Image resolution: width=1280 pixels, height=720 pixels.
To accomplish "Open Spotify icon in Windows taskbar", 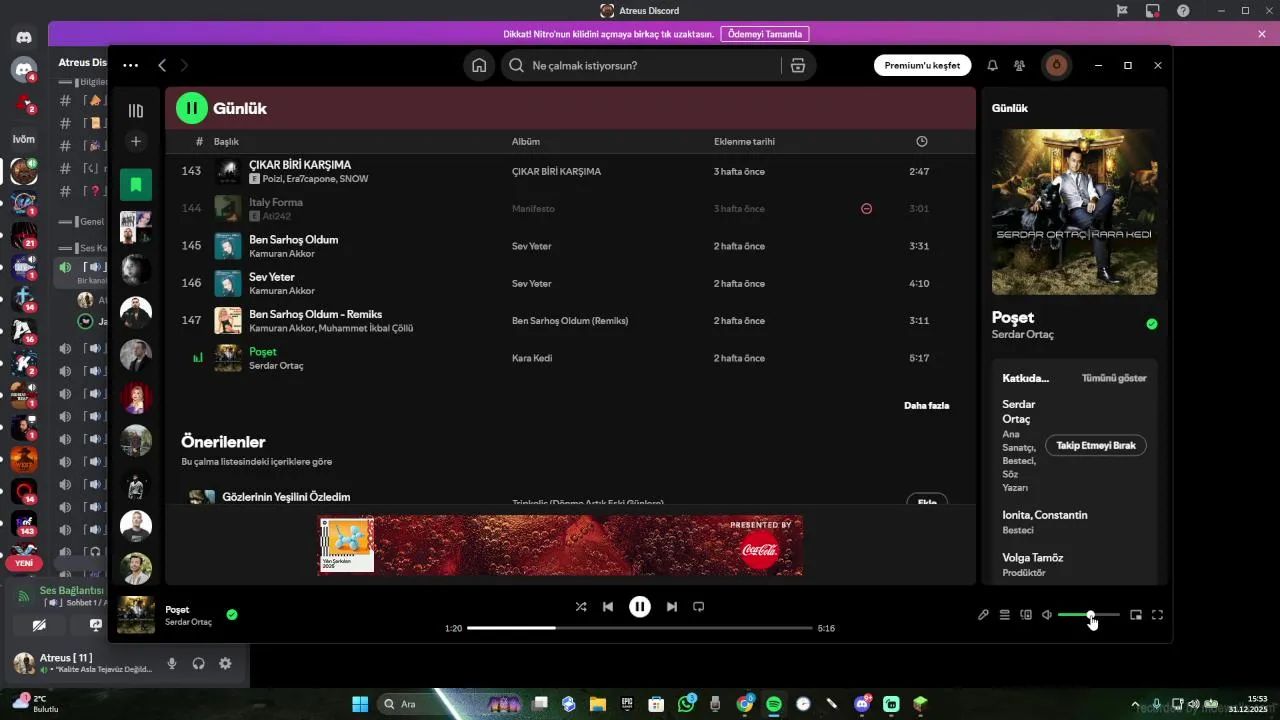I will pos(774,704).
